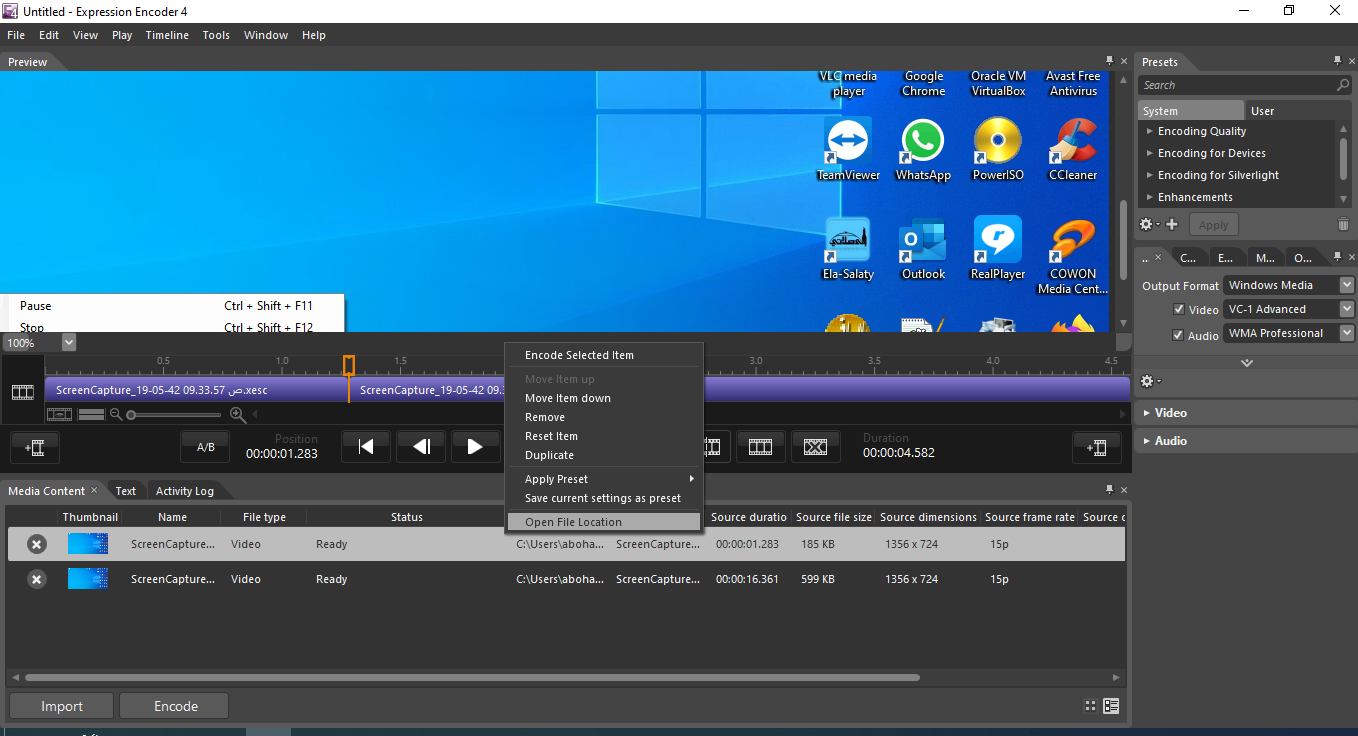Sort by the Source file size column
Screen dimensions: 1358x736
pyautogui.click(x=834, y=517)
